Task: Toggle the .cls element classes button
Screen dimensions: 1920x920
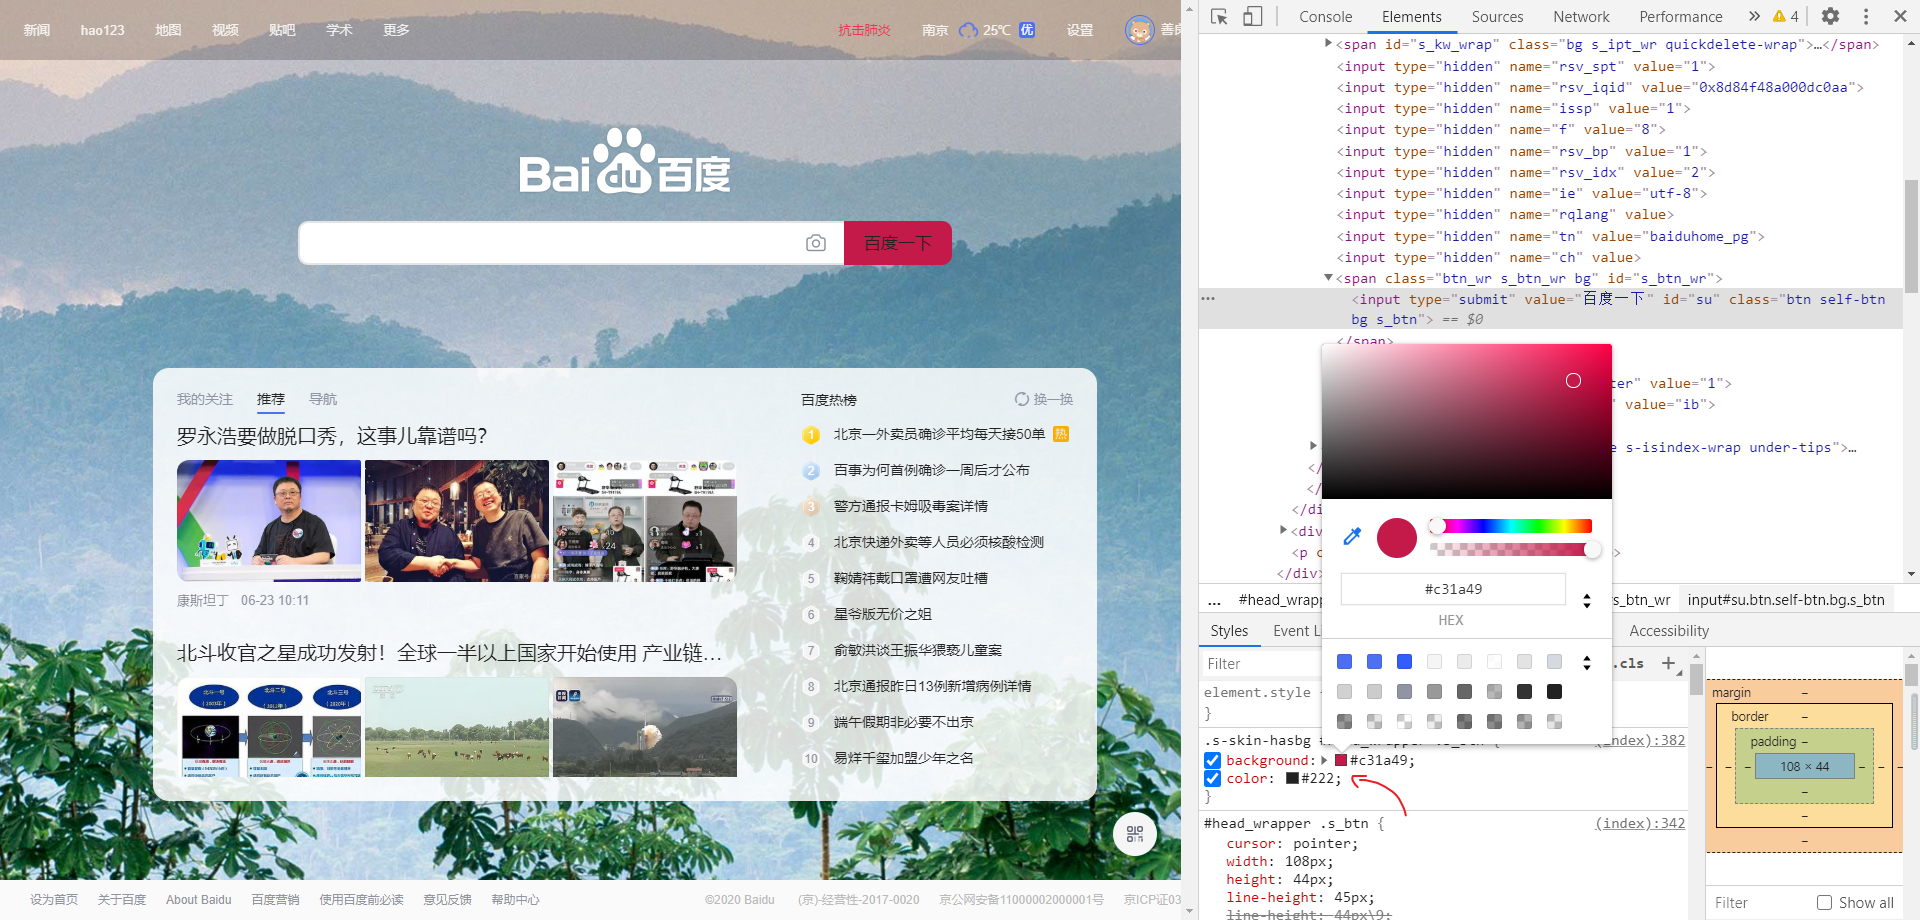Action: tap(1630, 663)
